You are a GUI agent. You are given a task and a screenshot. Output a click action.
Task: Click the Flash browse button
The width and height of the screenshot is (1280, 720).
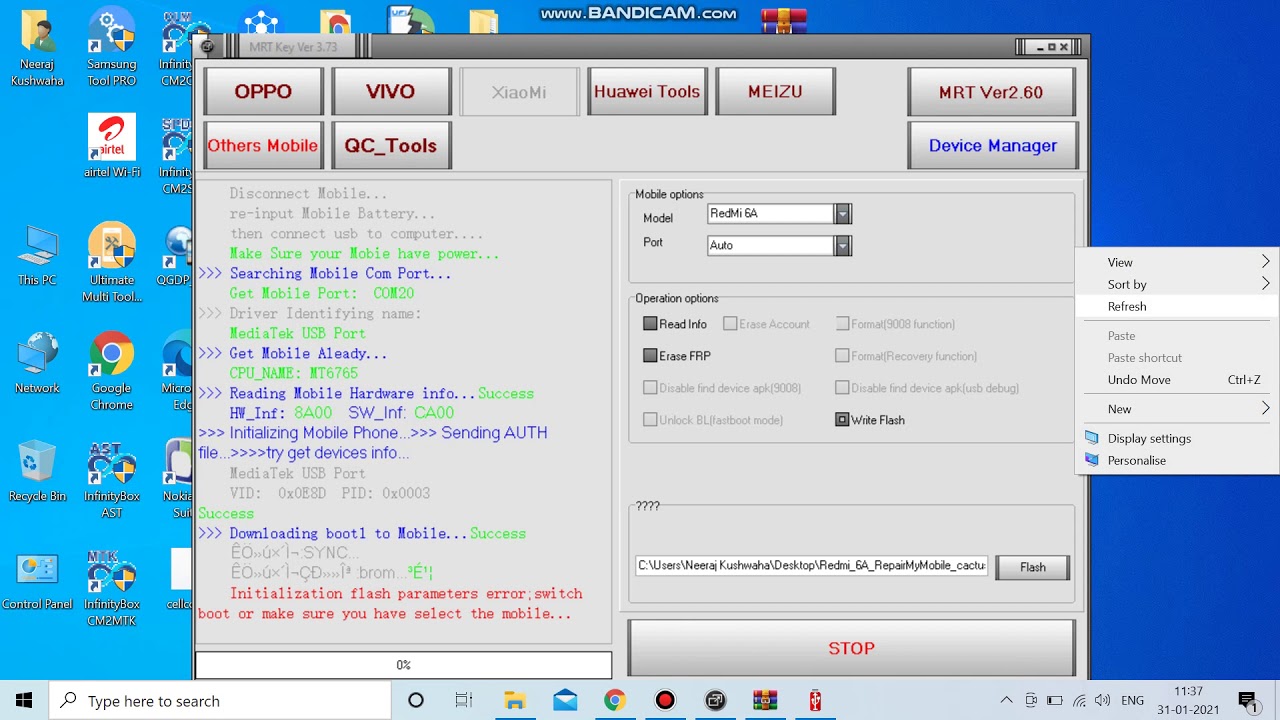(x=1032, y=567)
